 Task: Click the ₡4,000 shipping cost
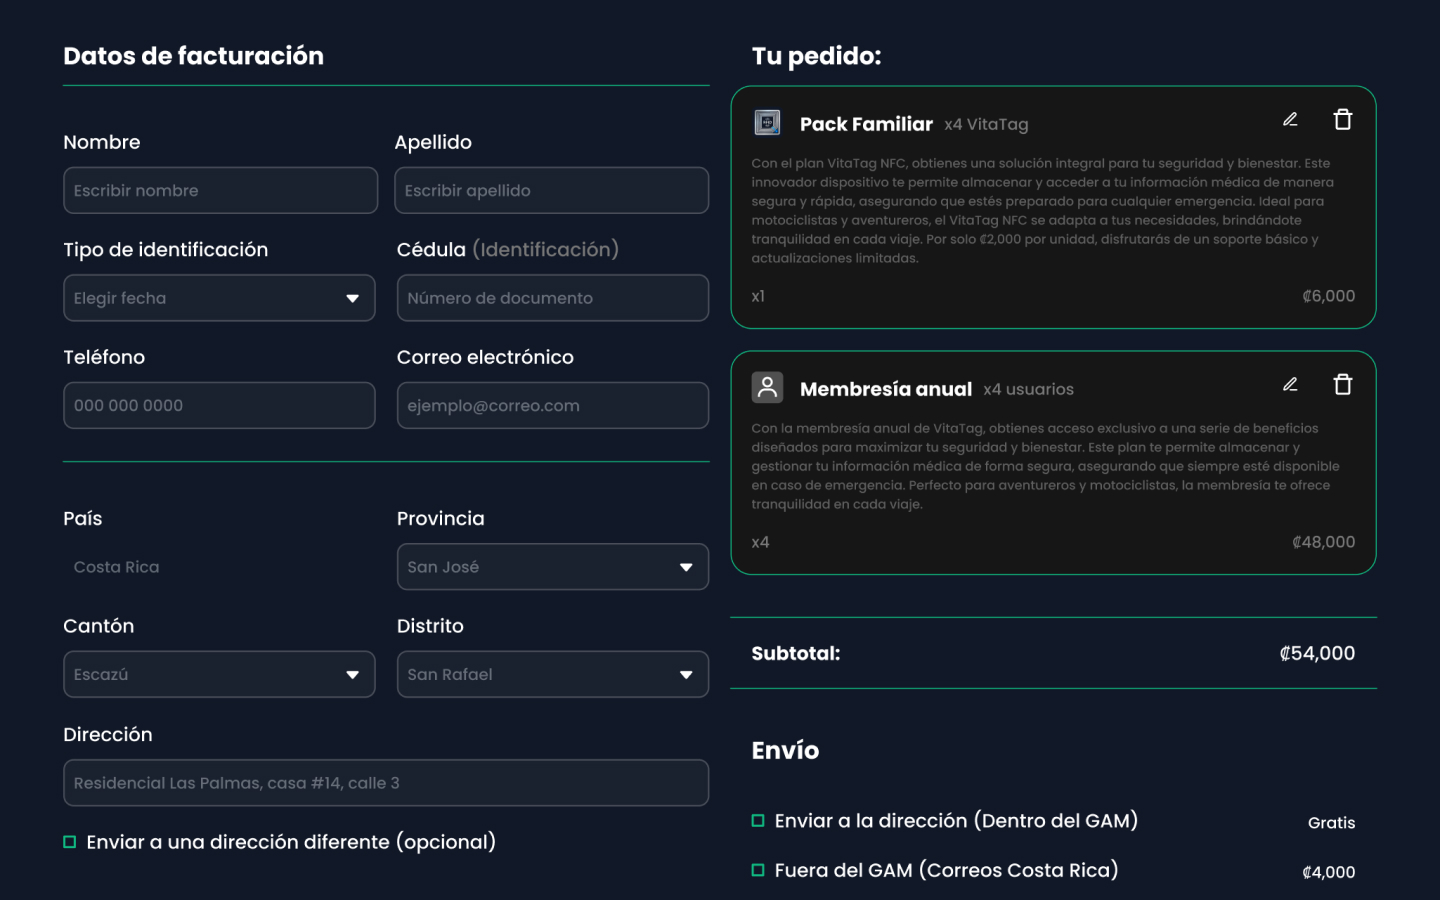click(x=1328, y=872)
